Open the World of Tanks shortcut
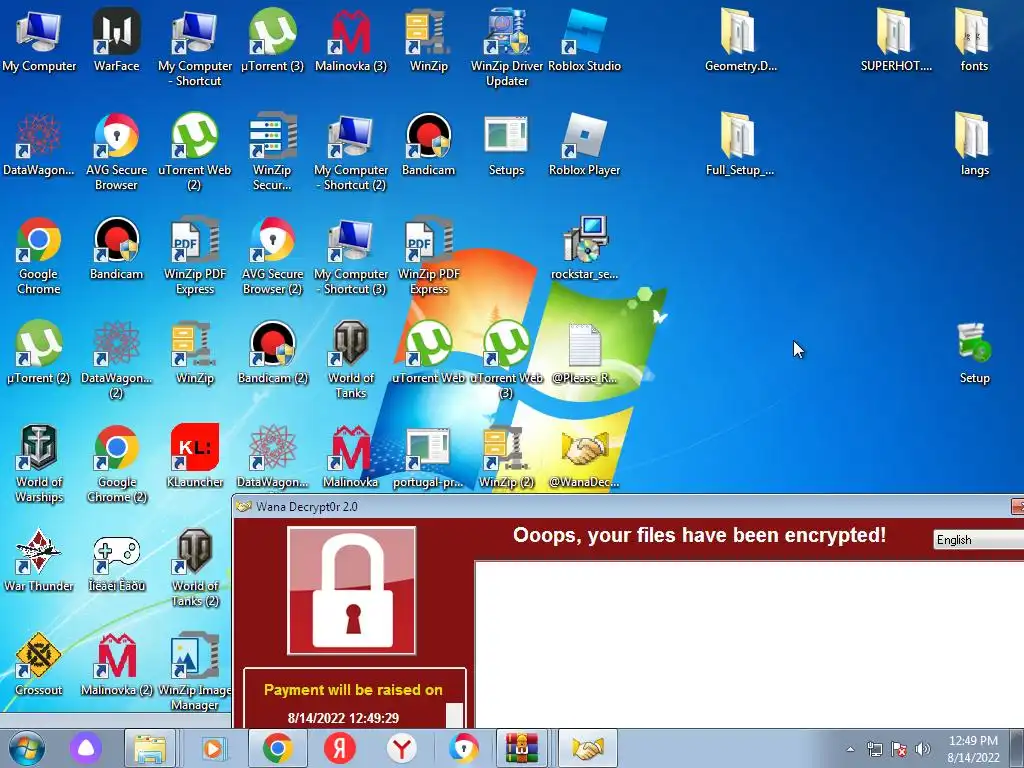Viewport: 1024px width, 768px height. click(351, 360)
